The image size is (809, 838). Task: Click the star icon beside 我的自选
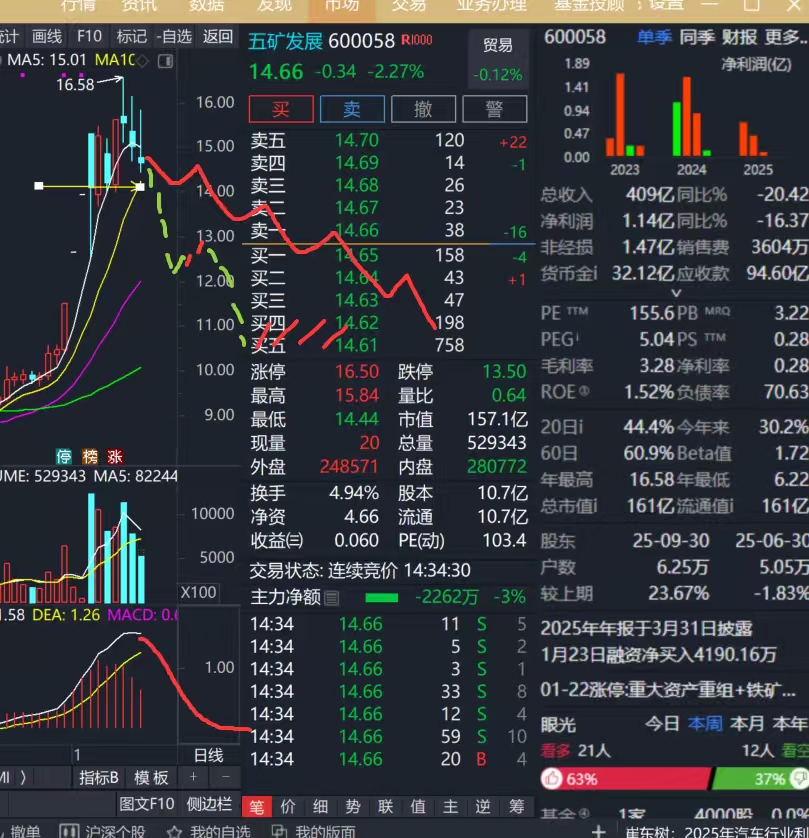pyautogui.click(x=174, y=832)
